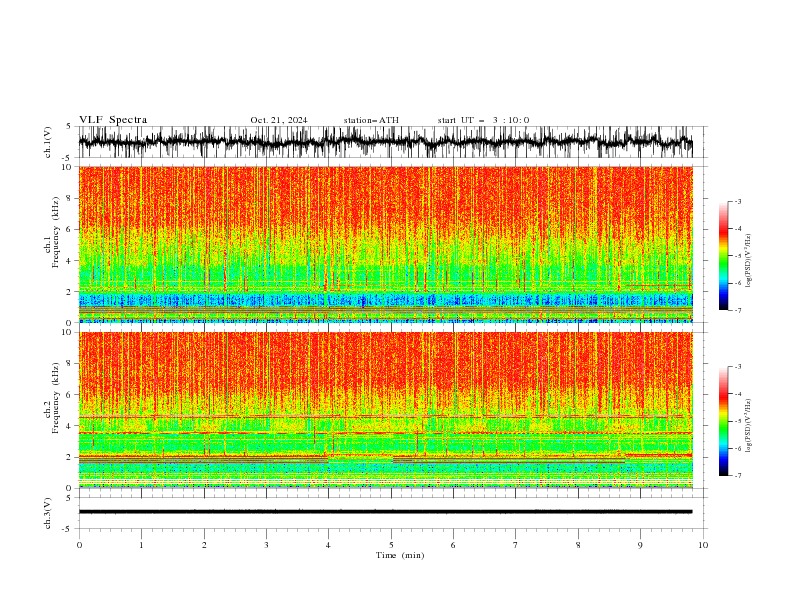
Task: Click the "7" tick on the time axis
Action: coord(516,545)
